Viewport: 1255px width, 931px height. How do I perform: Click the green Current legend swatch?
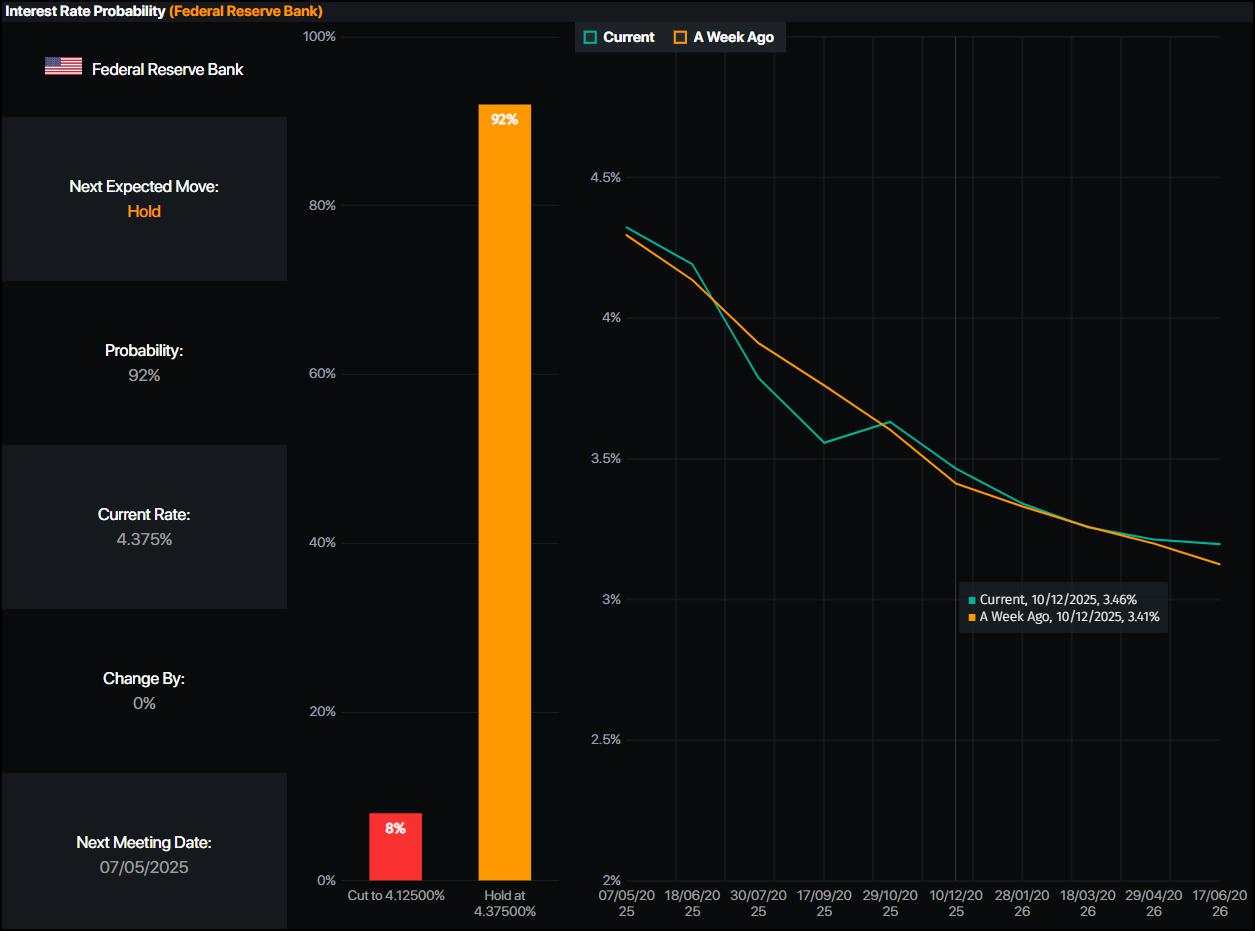(590, 36)
